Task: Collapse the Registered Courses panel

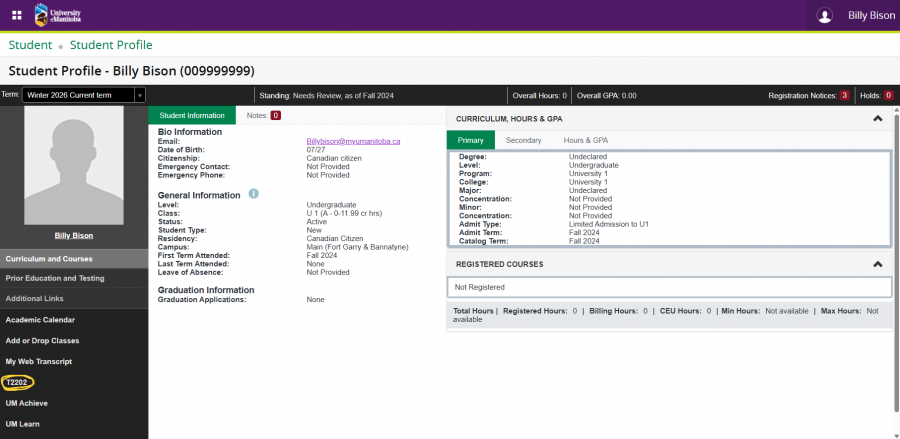Action: [x=877, y=264]
